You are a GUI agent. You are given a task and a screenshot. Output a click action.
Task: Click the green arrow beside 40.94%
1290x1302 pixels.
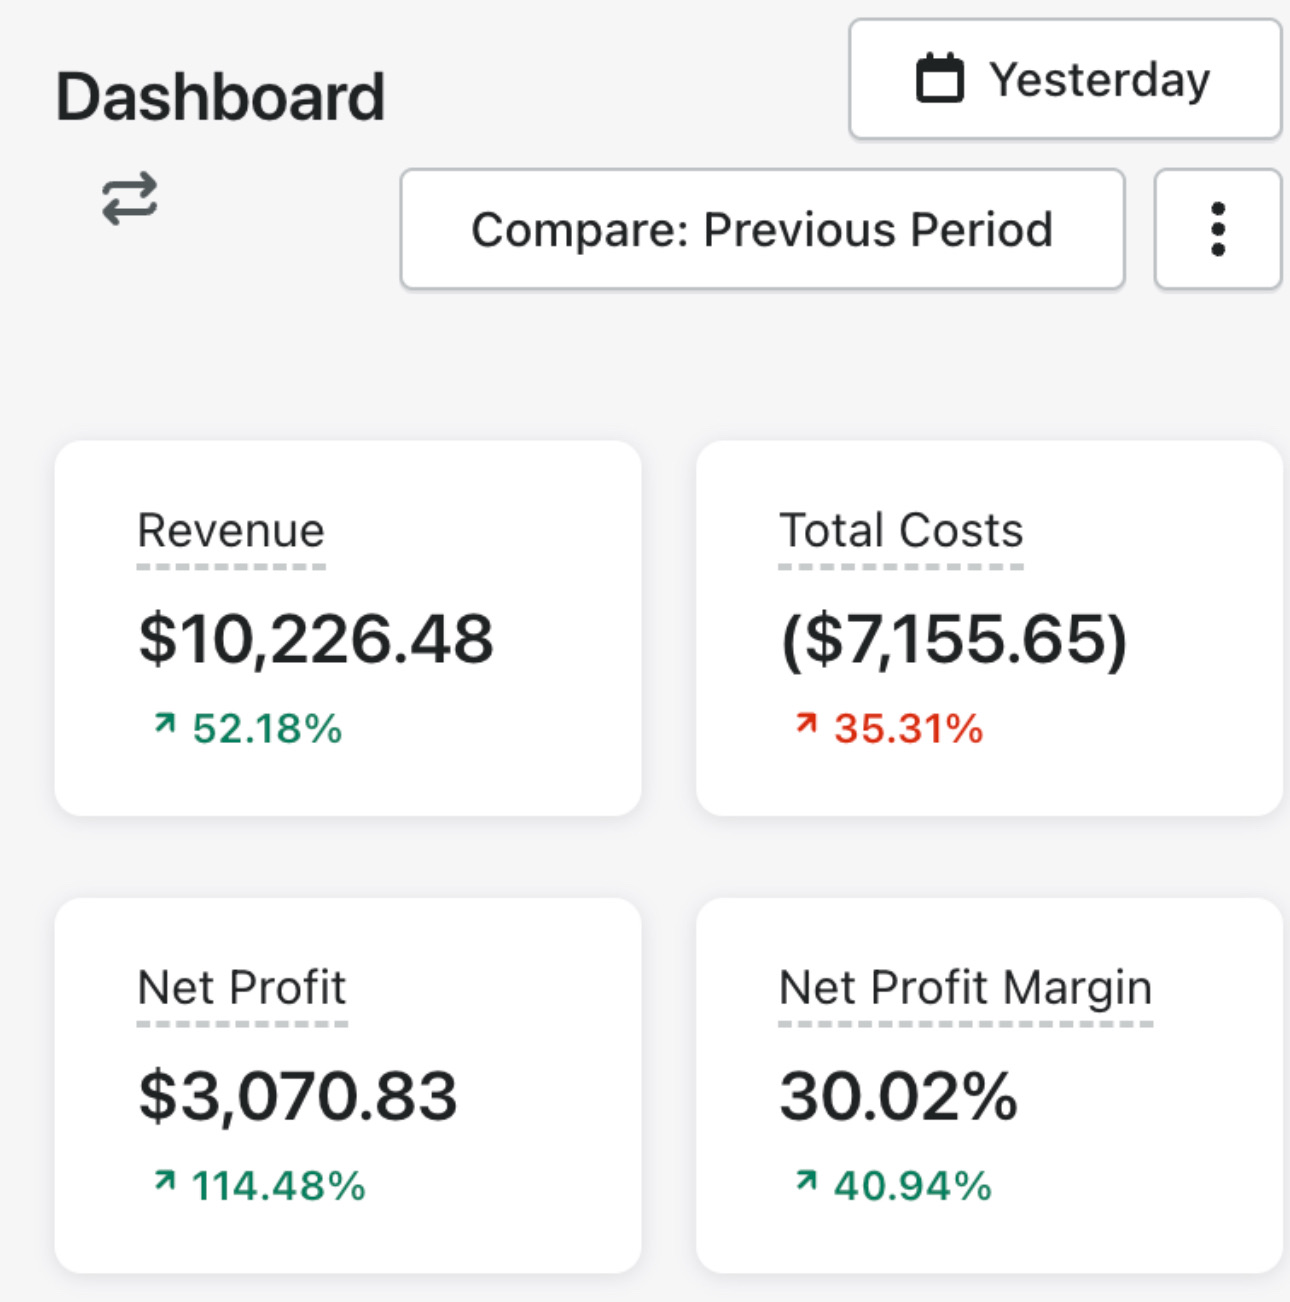[x=806, y=1181]
